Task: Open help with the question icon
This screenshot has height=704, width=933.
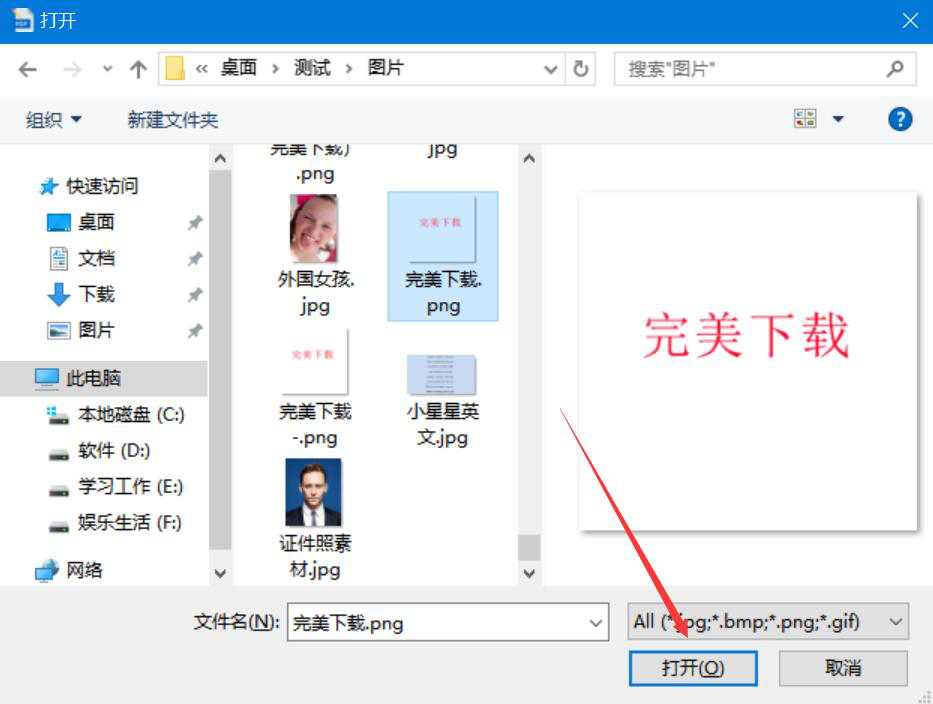Action: coord(900,119)
